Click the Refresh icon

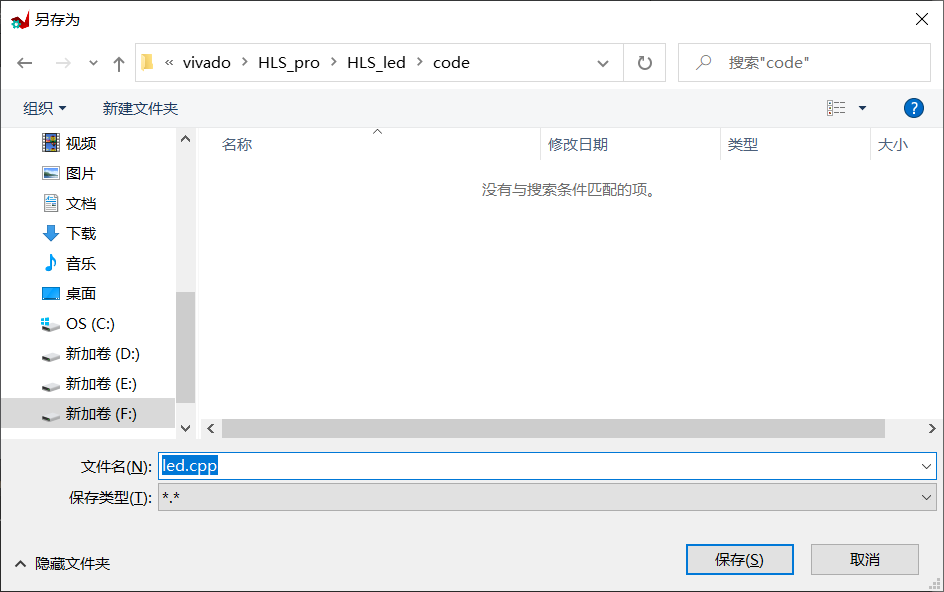[x=645, y=62]
